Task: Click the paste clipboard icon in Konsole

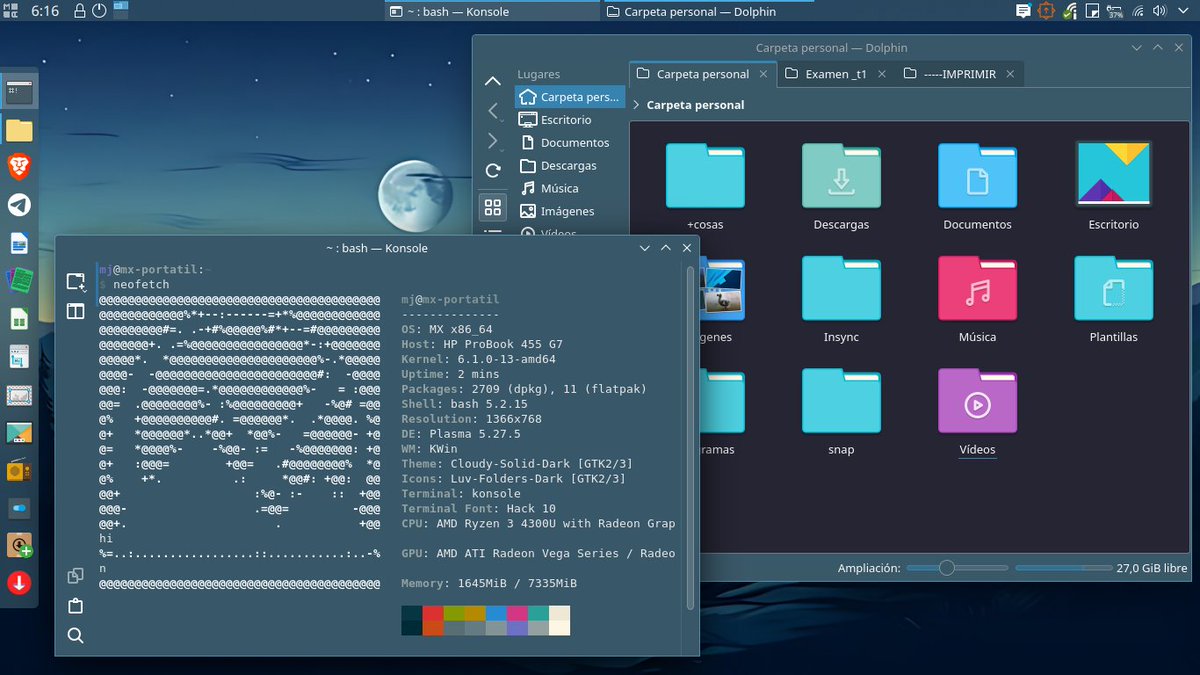Action: [x=75, y=606]
